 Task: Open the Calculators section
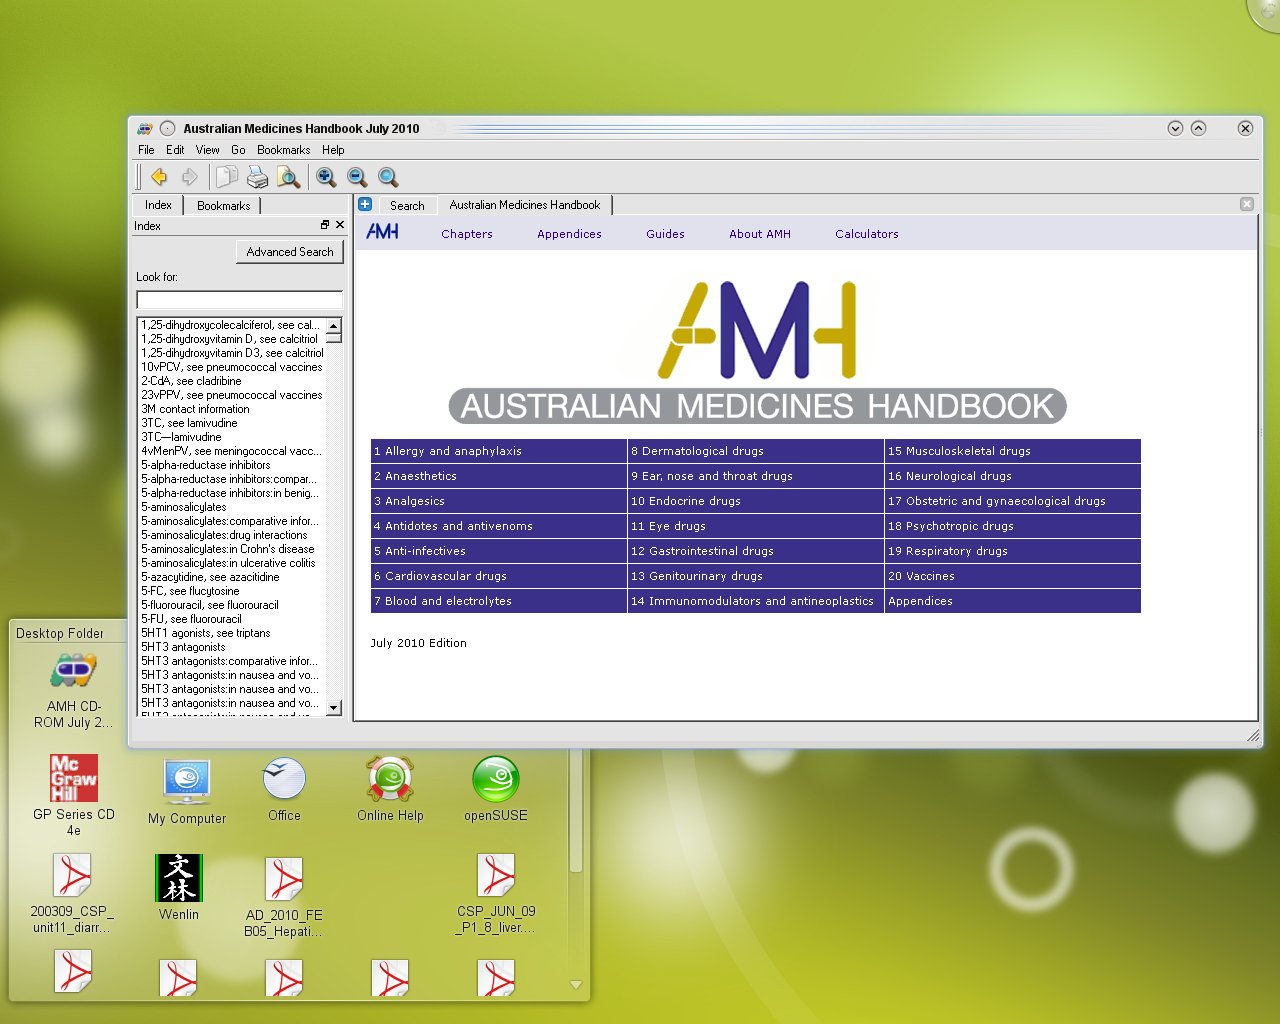click(866, 233)
